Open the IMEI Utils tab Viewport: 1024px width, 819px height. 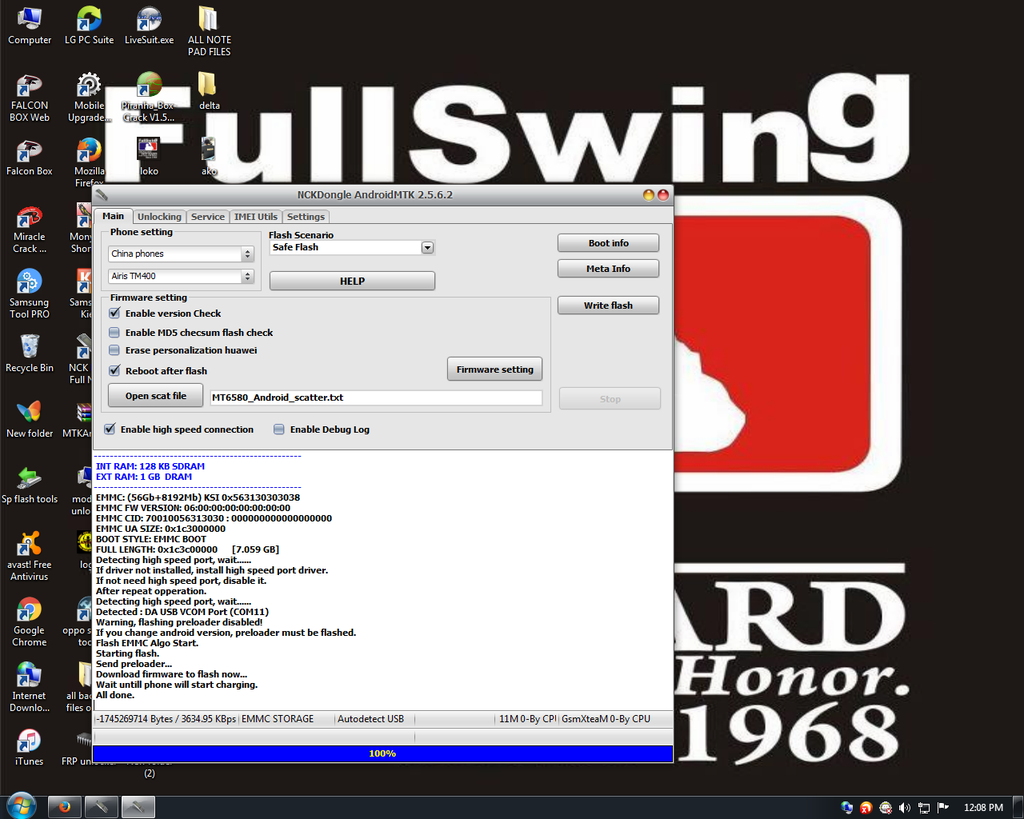point(255,217)
